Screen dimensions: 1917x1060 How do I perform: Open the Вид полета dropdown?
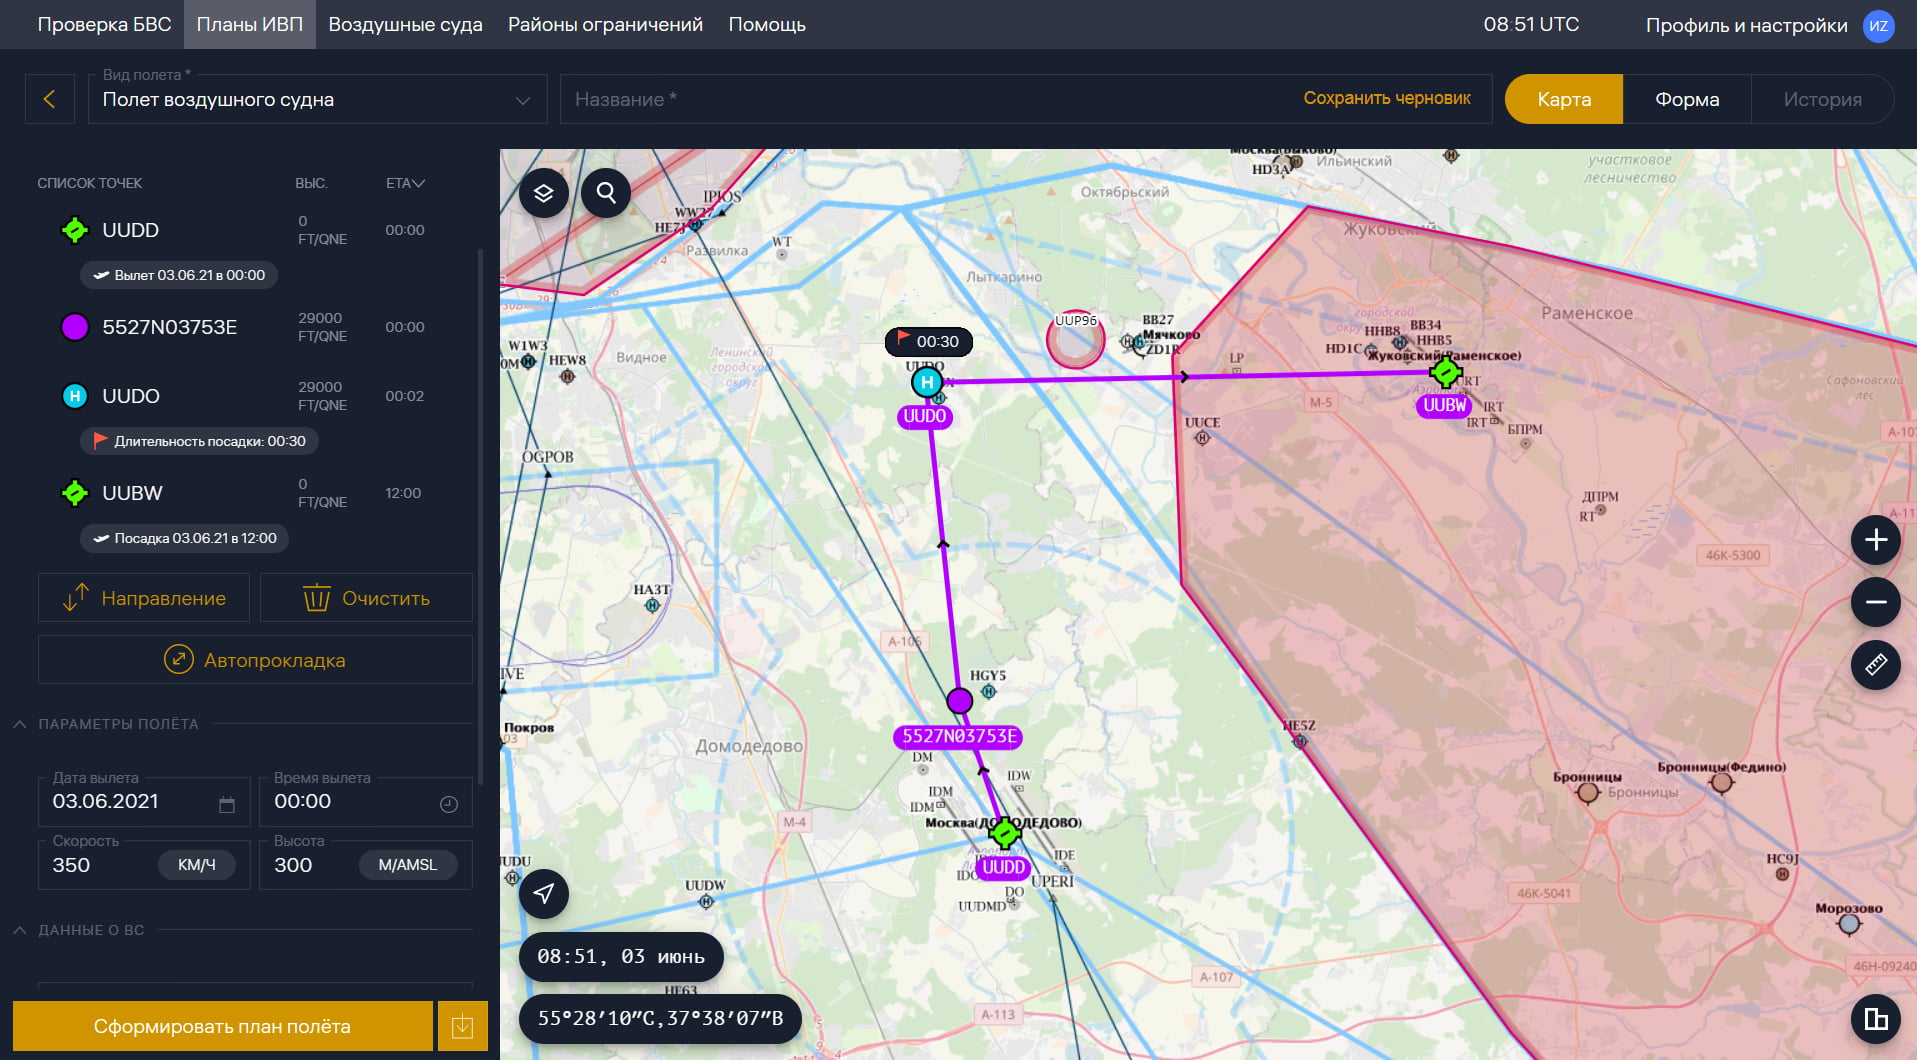click(x=317, y=99)
